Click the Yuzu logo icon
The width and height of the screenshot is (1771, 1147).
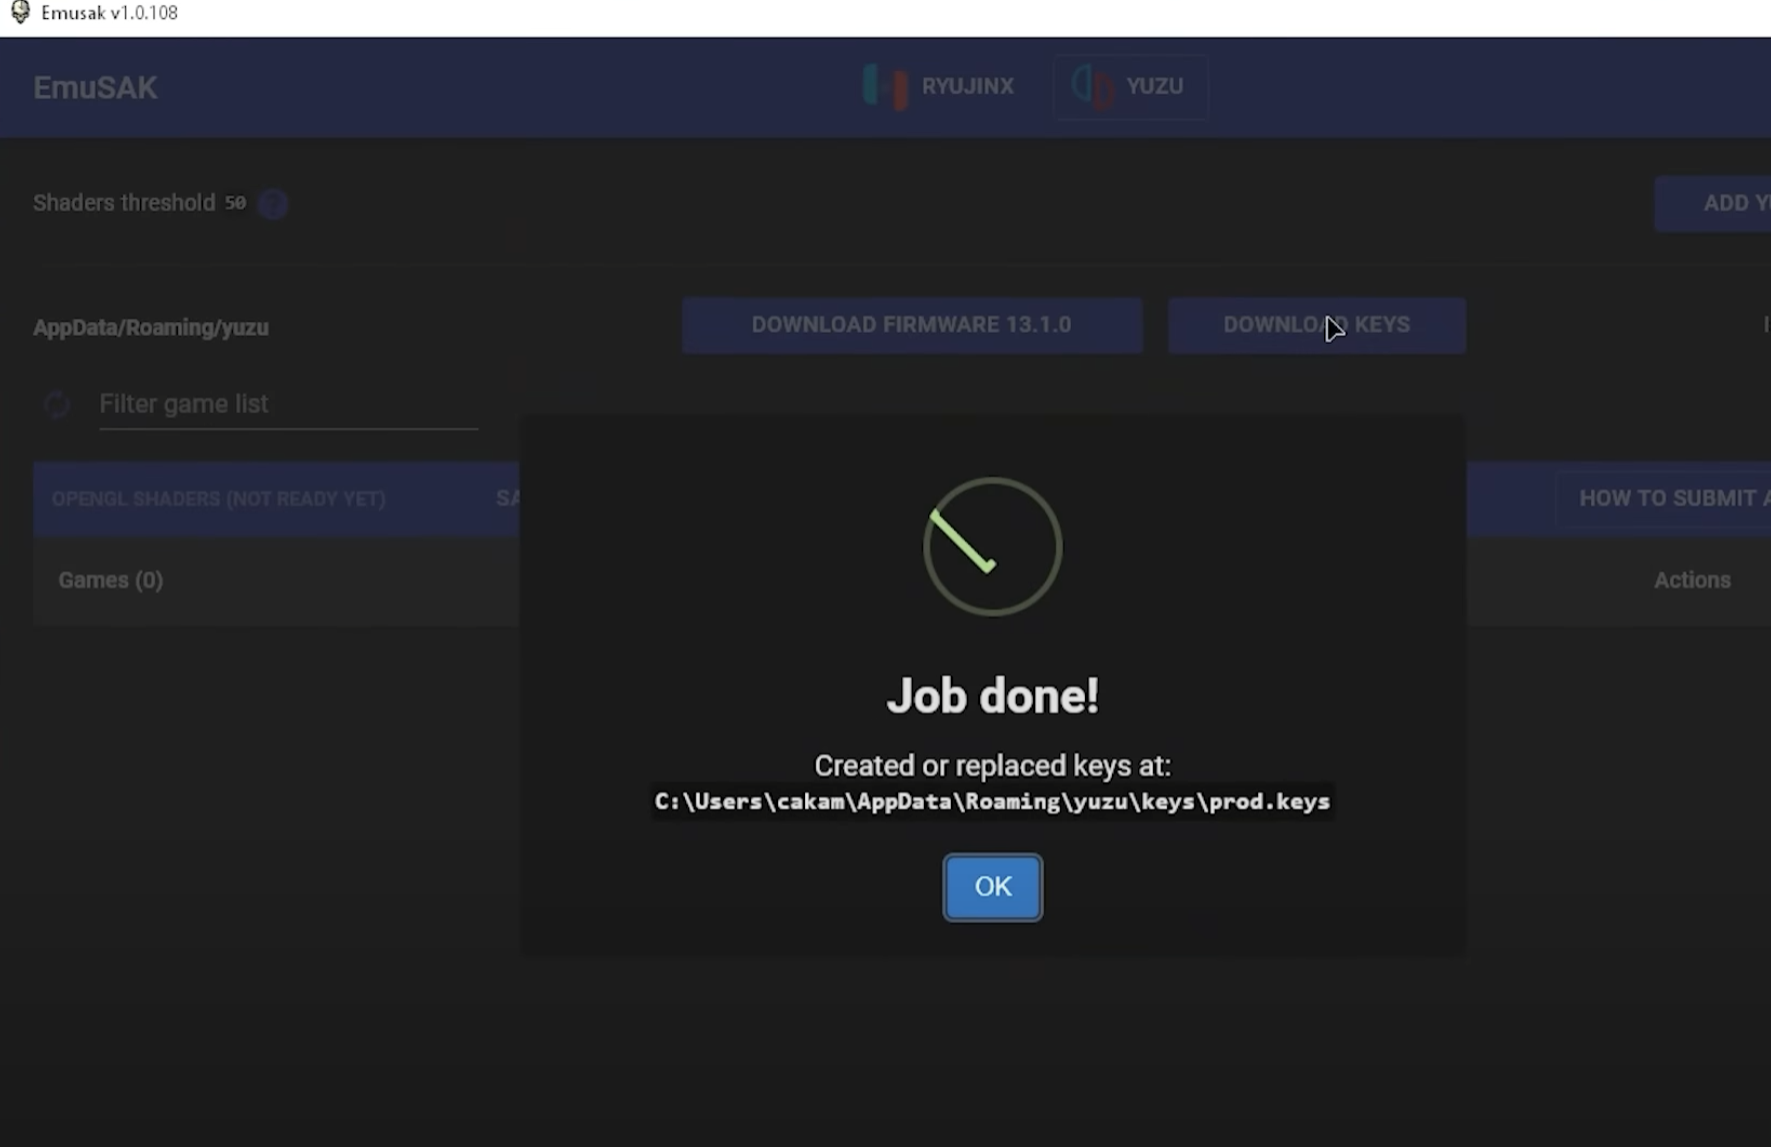click(x=1092, y=87)
